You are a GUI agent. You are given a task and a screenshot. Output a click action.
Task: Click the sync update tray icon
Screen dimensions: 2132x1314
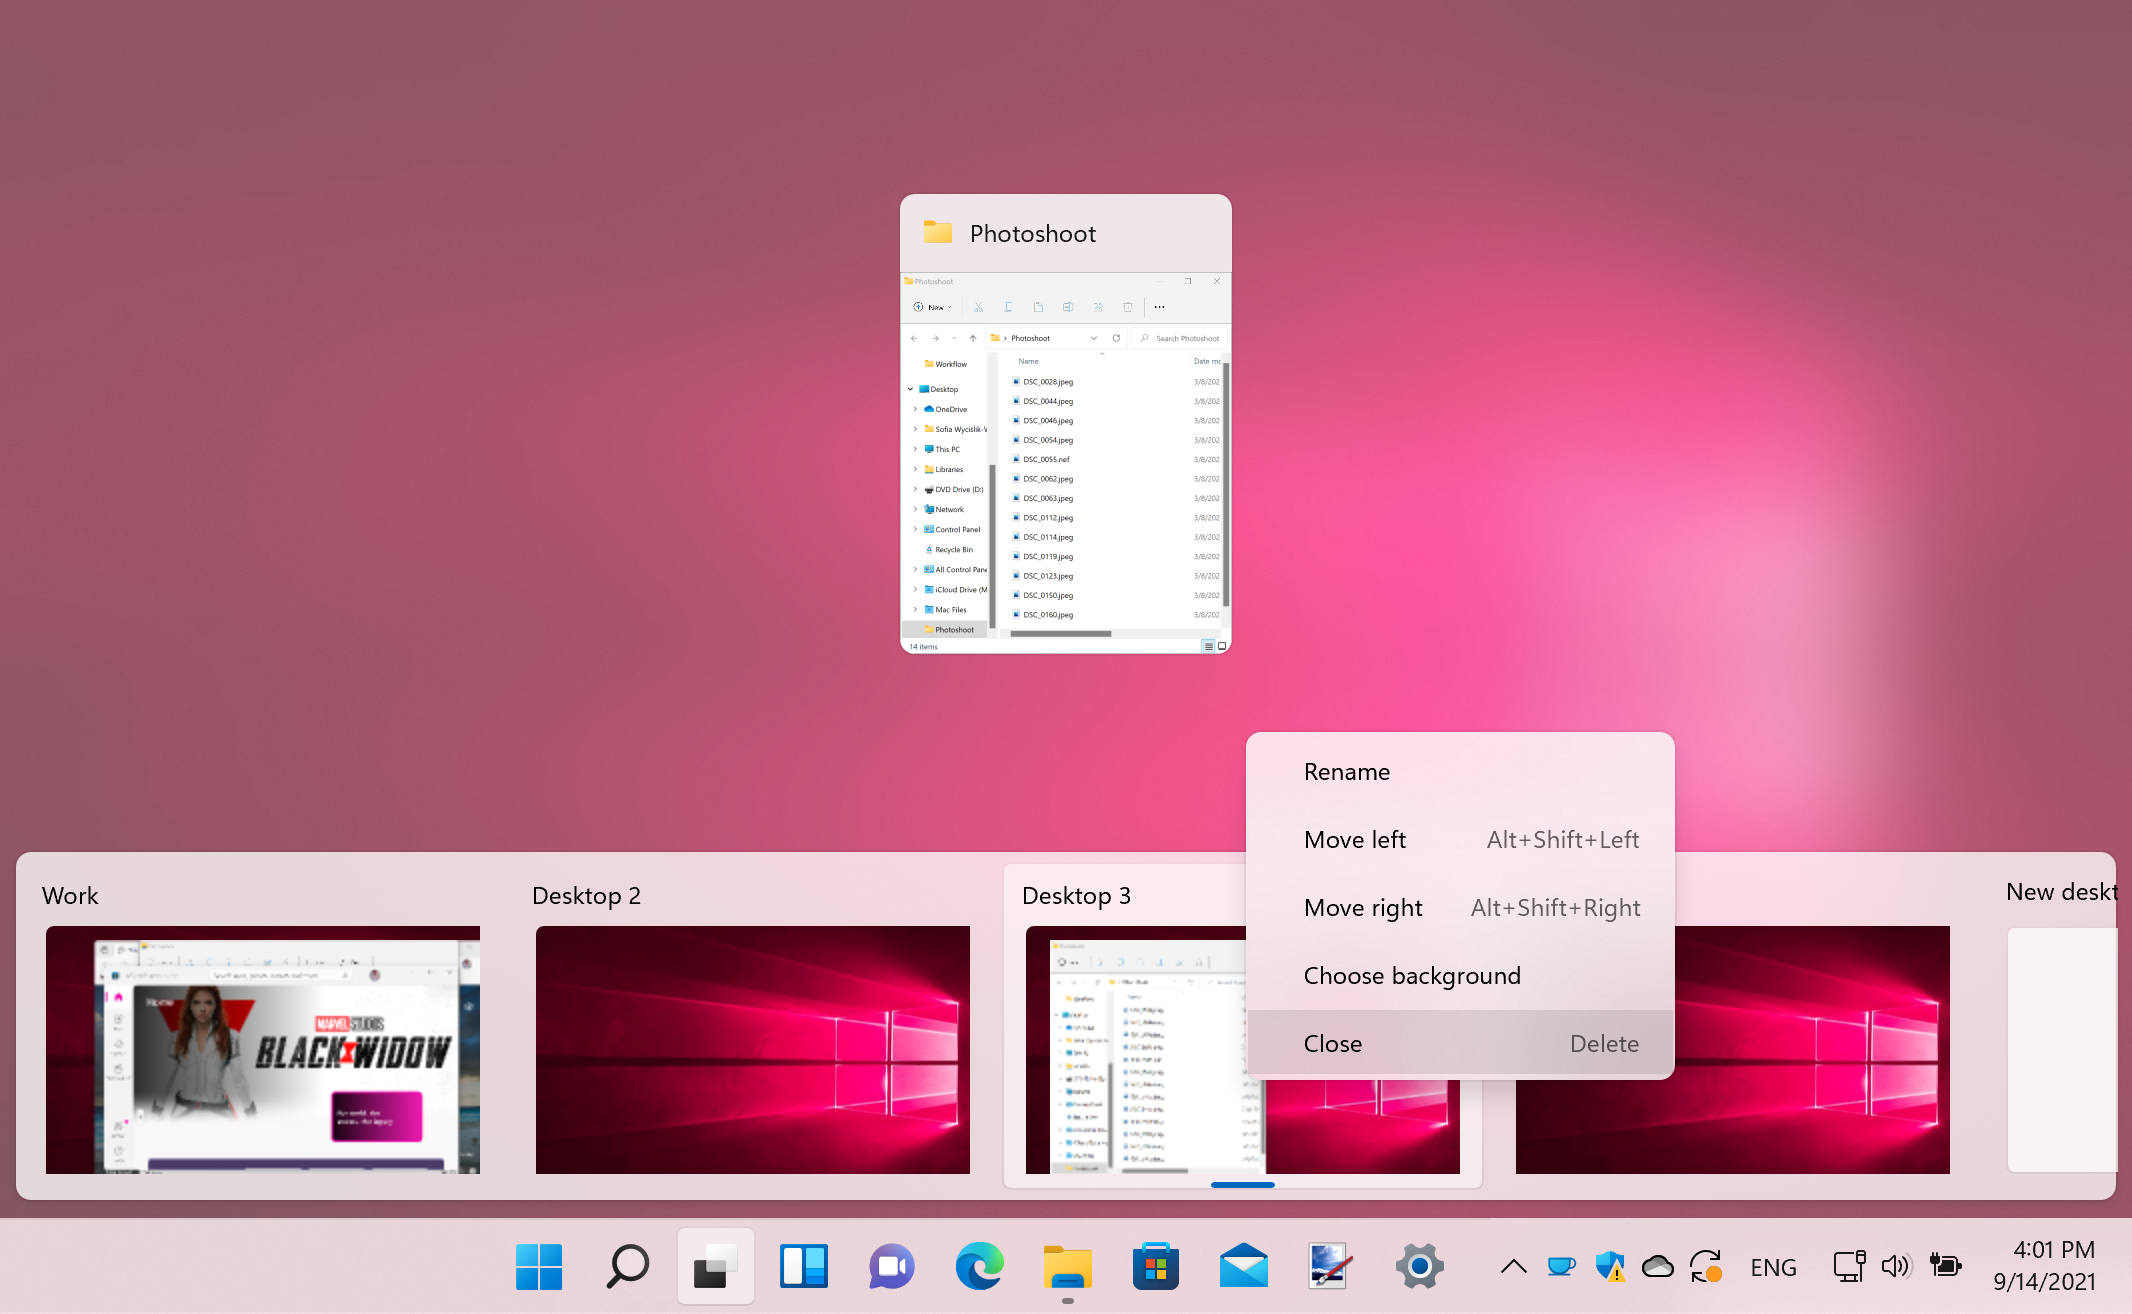(x=1706, y=1267)
